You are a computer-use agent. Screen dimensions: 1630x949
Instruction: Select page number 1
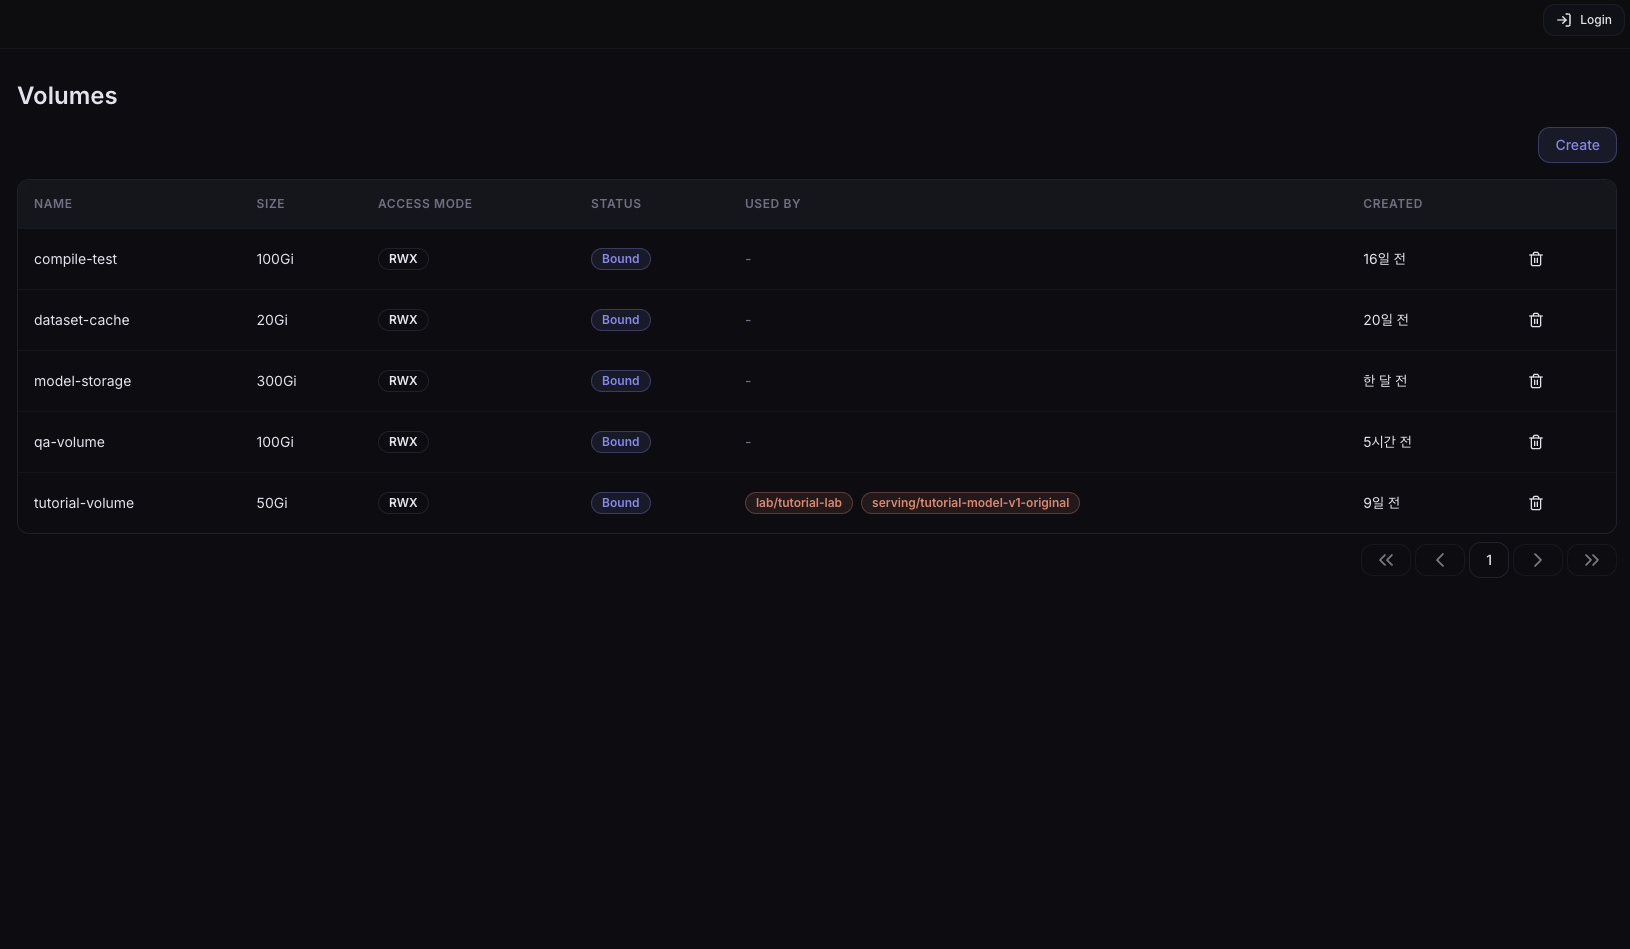pos(1489,560)
